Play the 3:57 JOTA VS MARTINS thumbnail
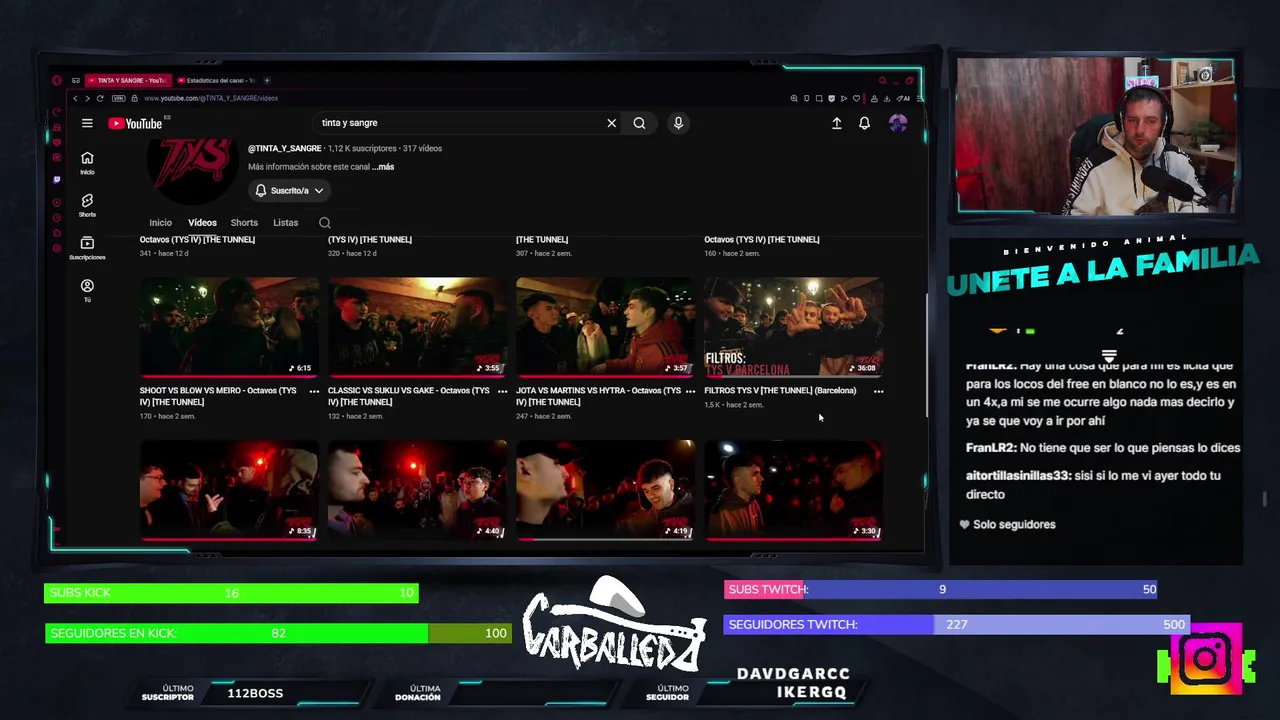Viewport: 1280px width, 720px height. click(605, 326)
